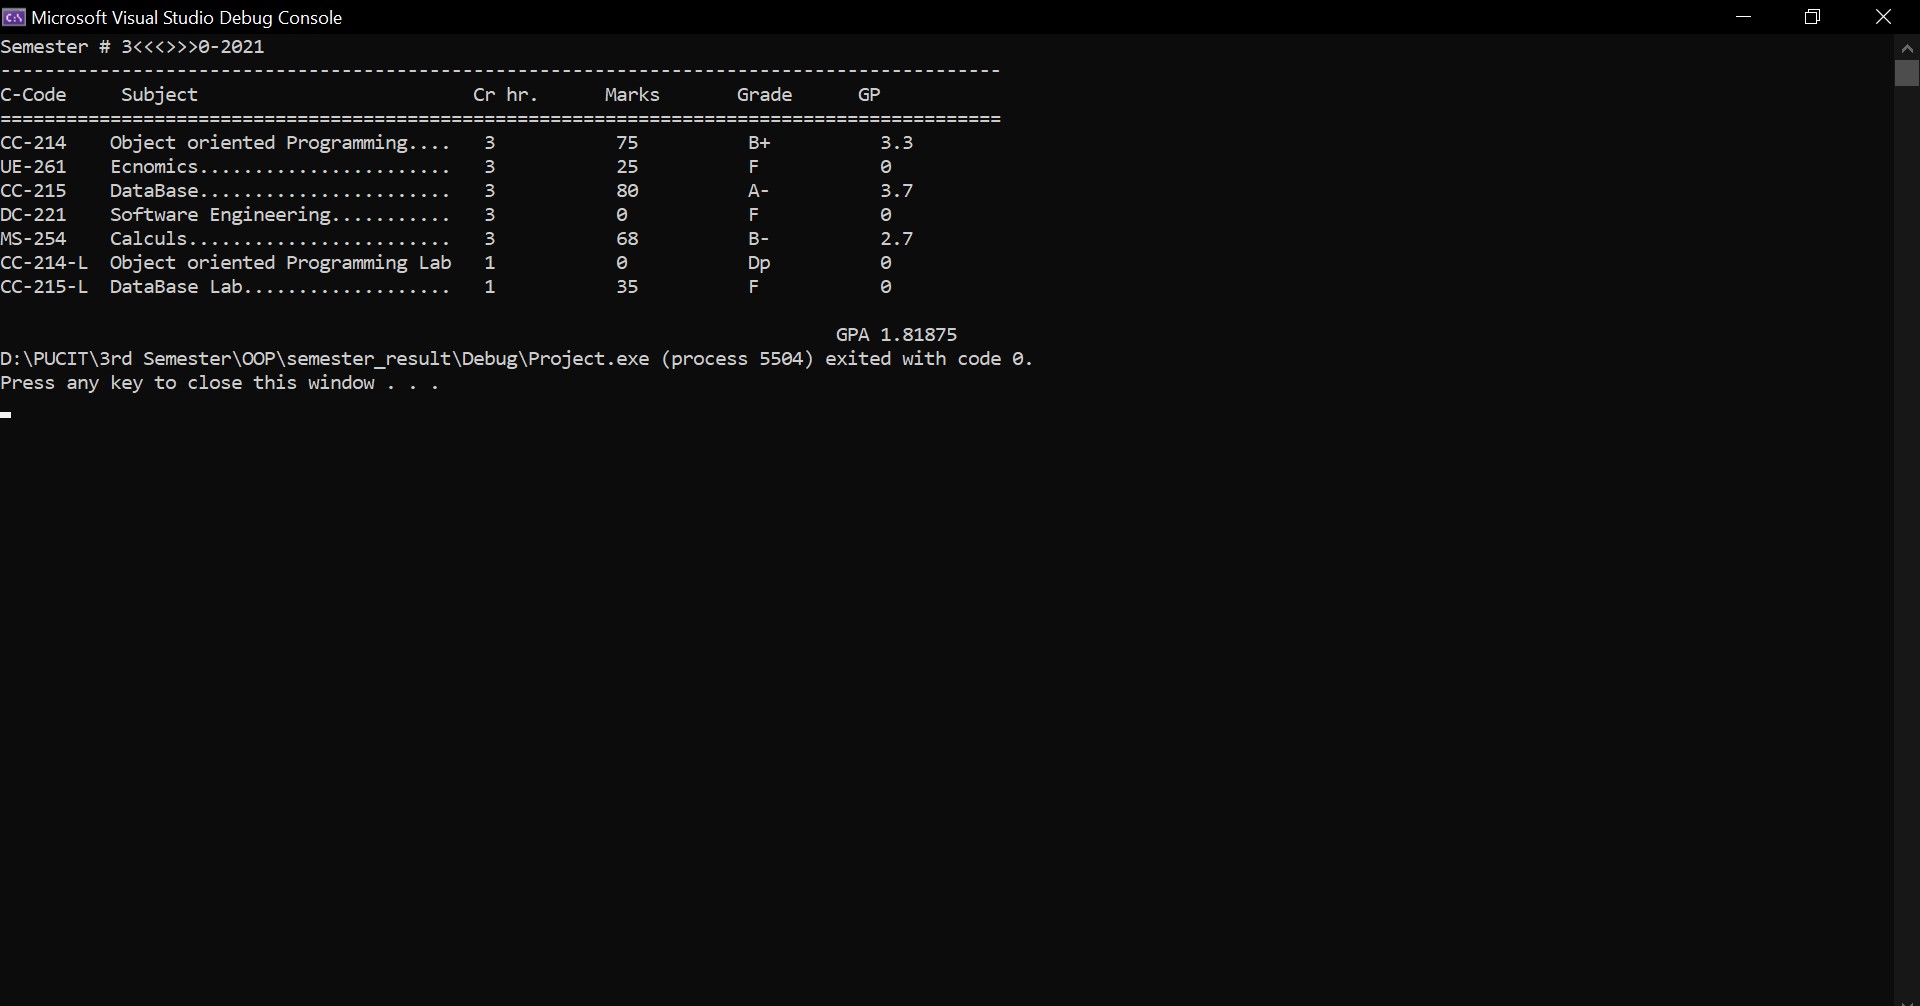Minimize the Debug Console window
The width and height of the screenshot is (1920, 1006).
point(1744,17)
